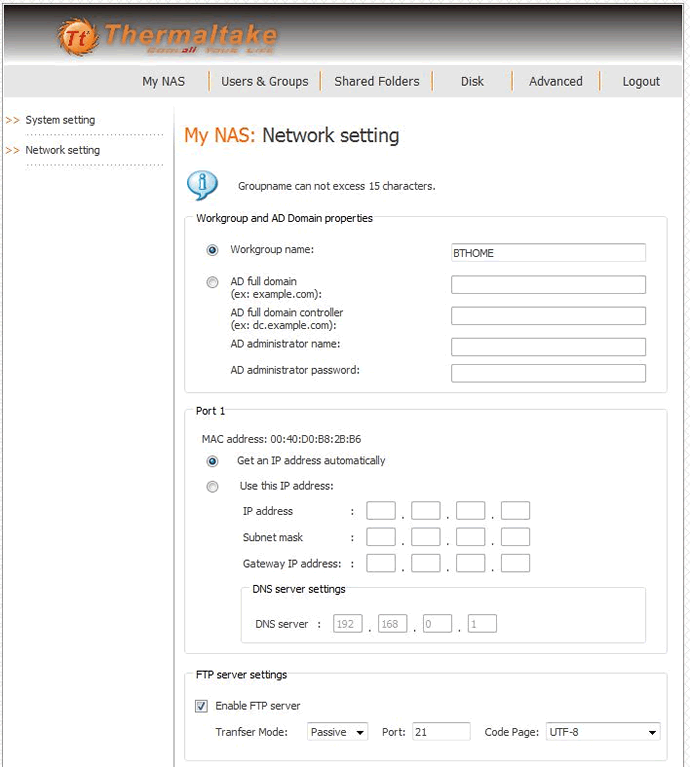Image resolution: width=690 pixels, height=767 pixels.
Task: Go to System setting in sidebar
Action: tap(60, 120)
